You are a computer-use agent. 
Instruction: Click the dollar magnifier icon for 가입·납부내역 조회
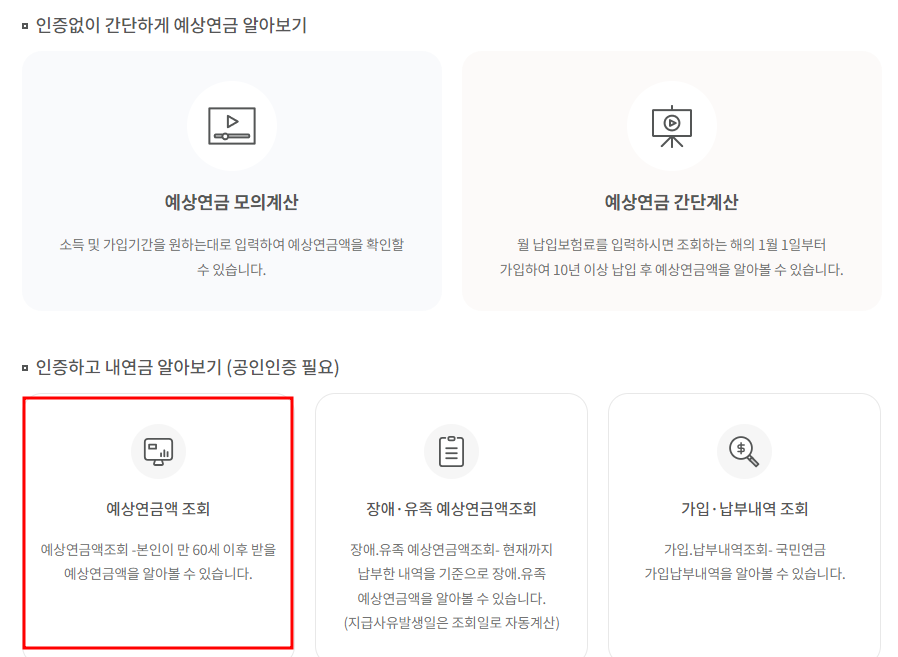pyautogui.click(x=744, y=451)
